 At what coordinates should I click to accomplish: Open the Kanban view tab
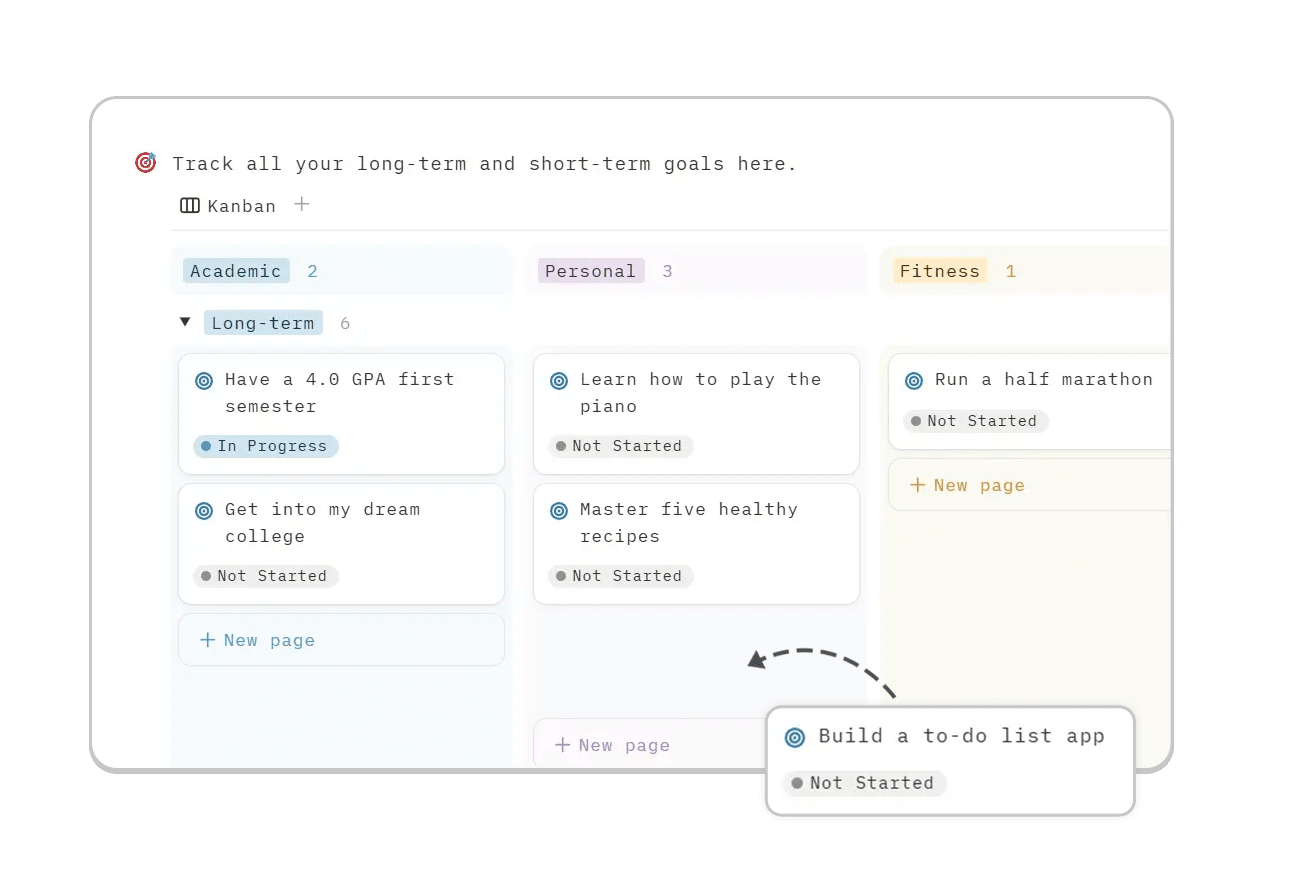pyautogui.click(x=241, y=206)
